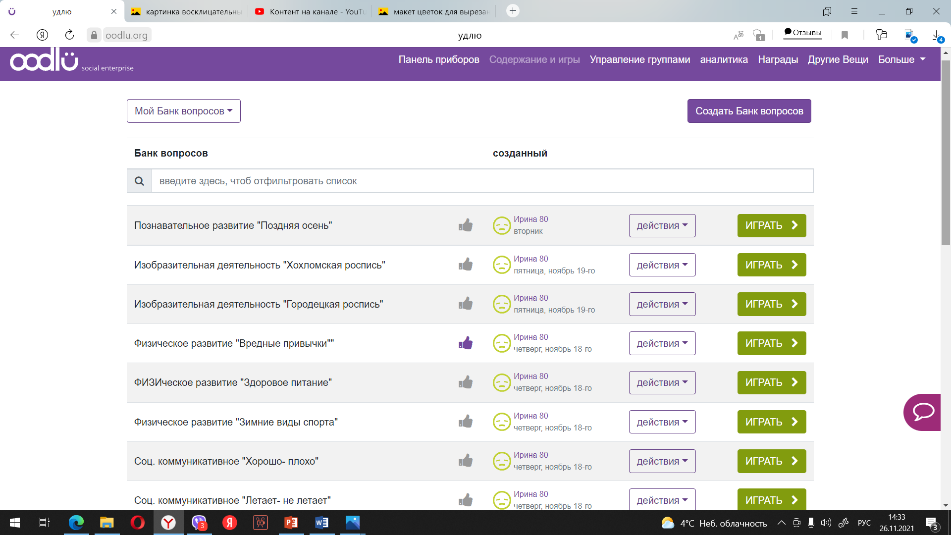This screenshot has height=535, width=951.
Task: Click the Oodlu logo
Action: (x=43, y=61)
